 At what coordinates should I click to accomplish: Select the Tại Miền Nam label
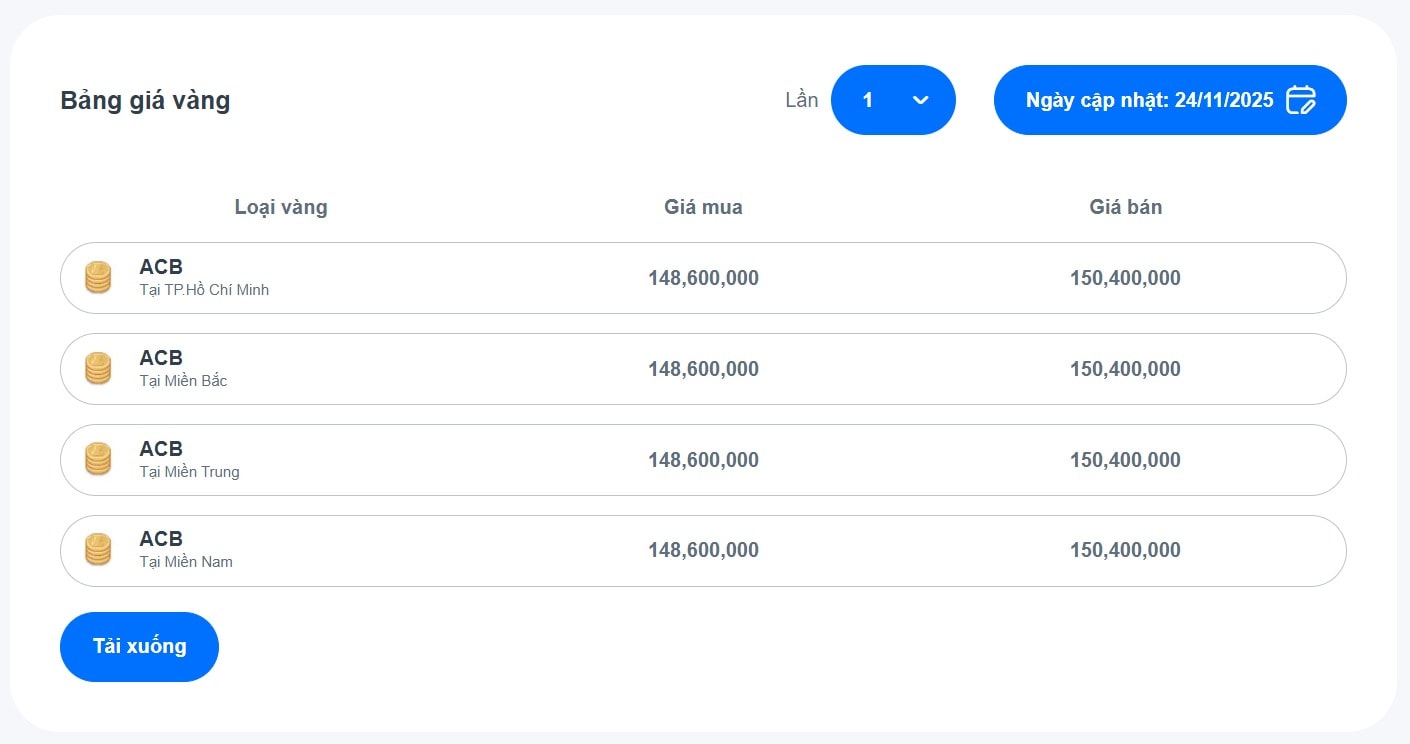click(x=186, y=562)
